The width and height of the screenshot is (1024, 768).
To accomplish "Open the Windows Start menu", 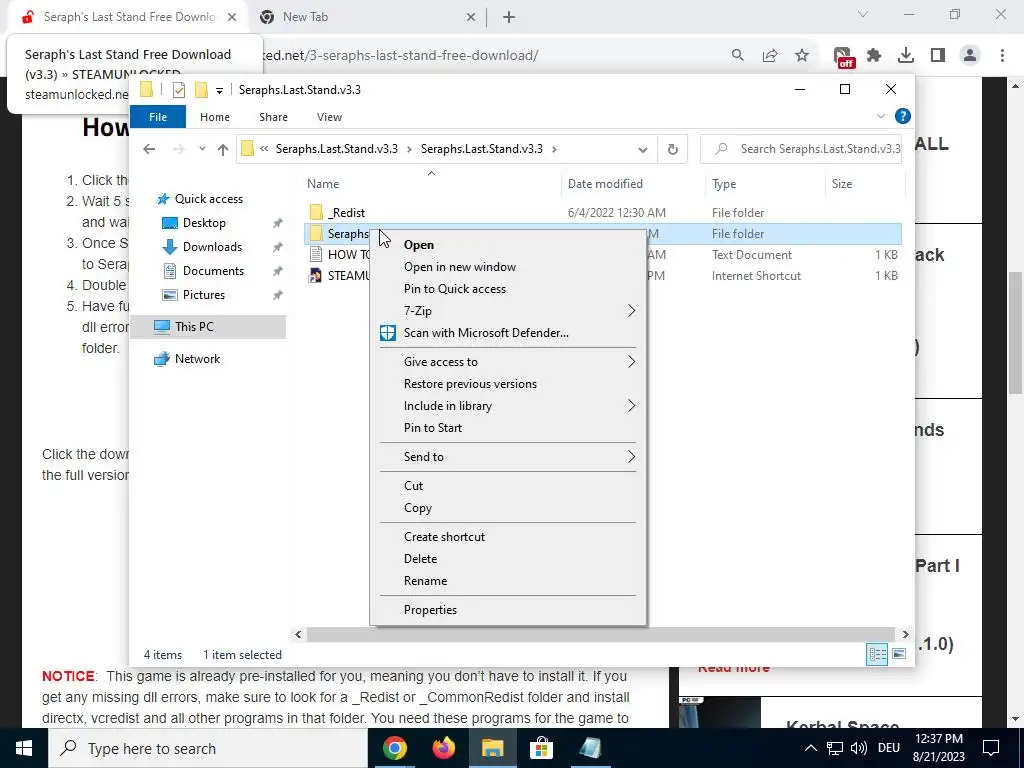I will (x=24, y=748).
